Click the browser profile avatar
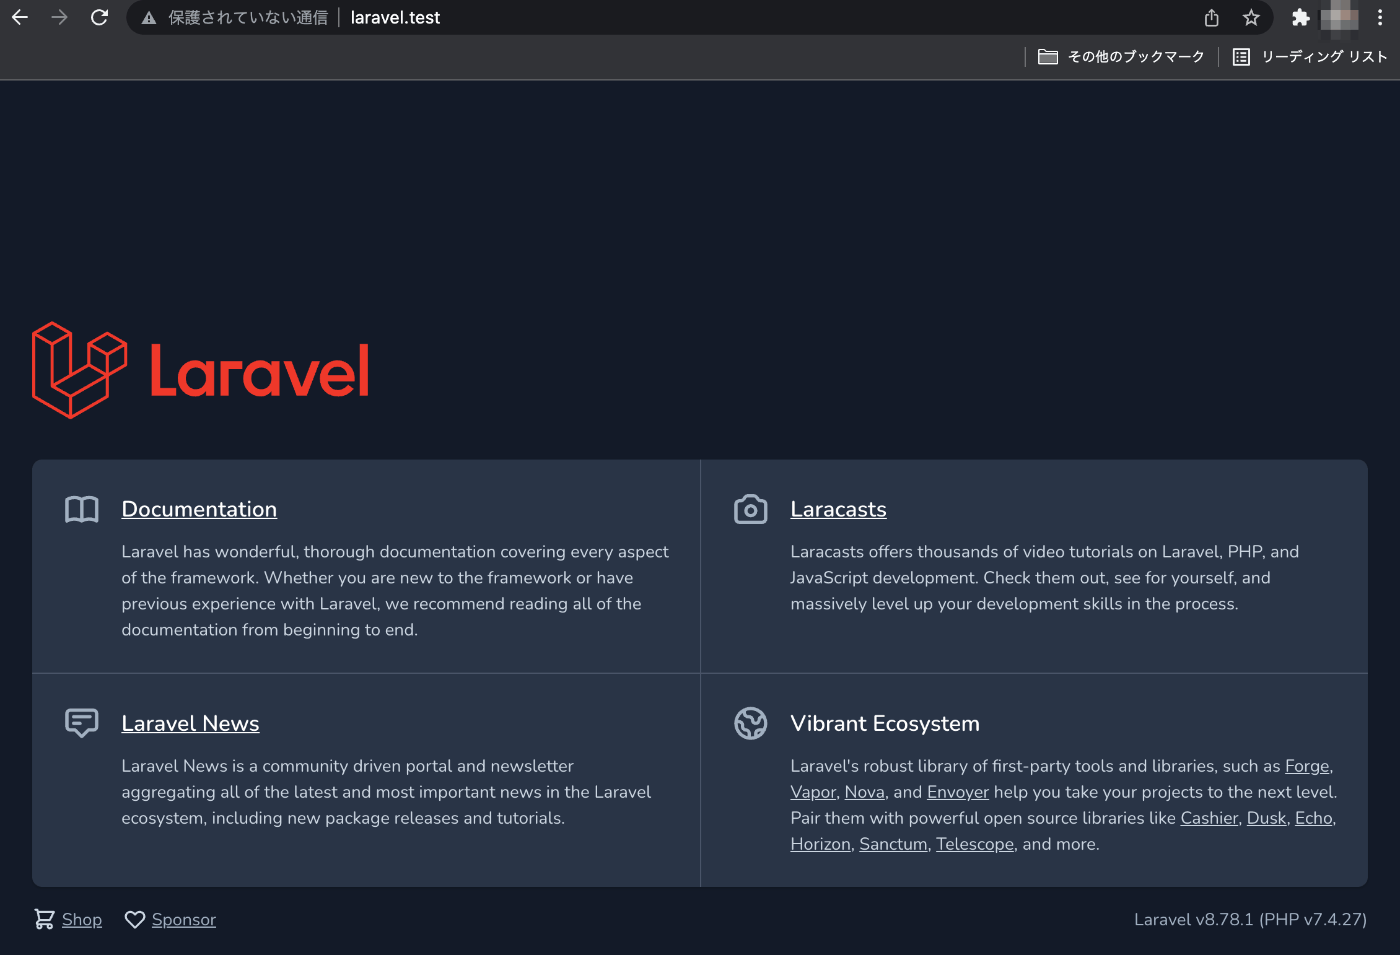 click(1338, 17)
